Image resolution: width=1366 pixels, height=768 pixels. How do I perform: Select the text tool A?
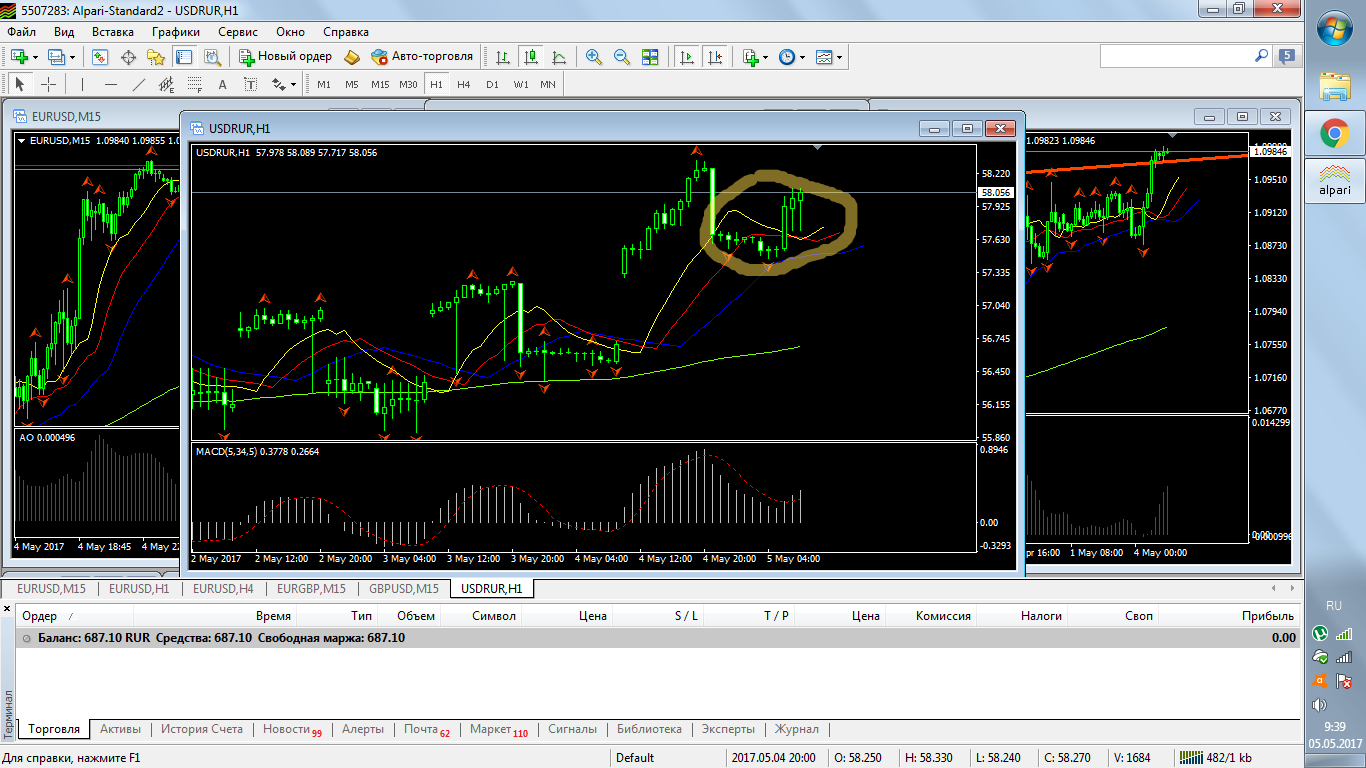click(x=222, y=84)
